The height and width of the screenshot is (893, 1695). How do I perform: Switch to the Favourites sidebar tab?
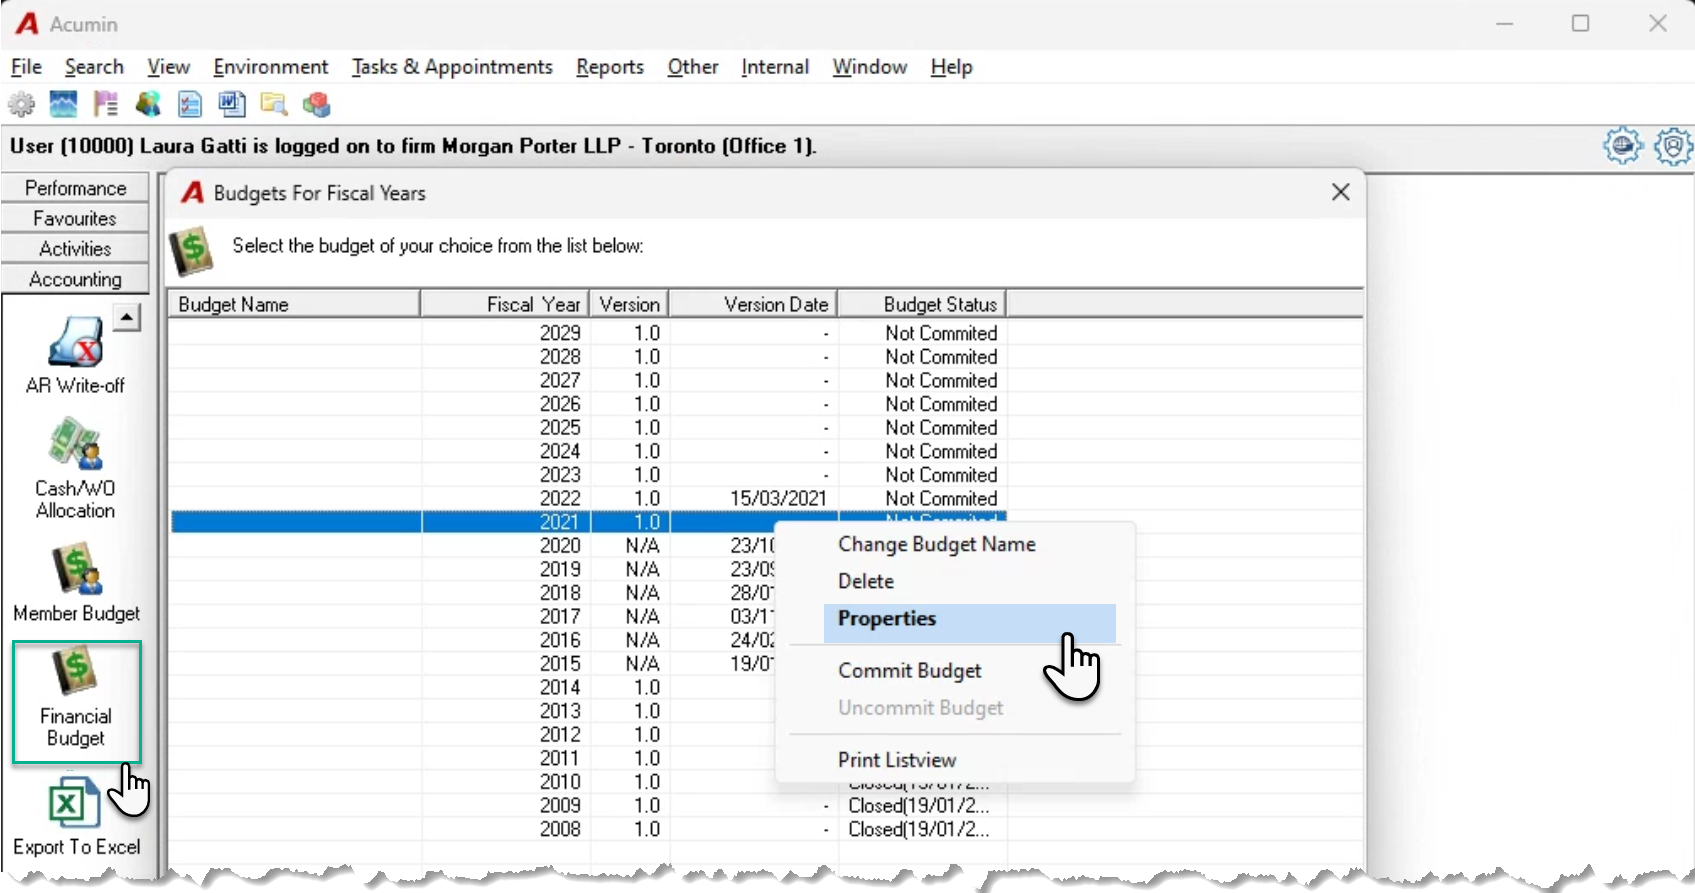click(x=76, y=218)
